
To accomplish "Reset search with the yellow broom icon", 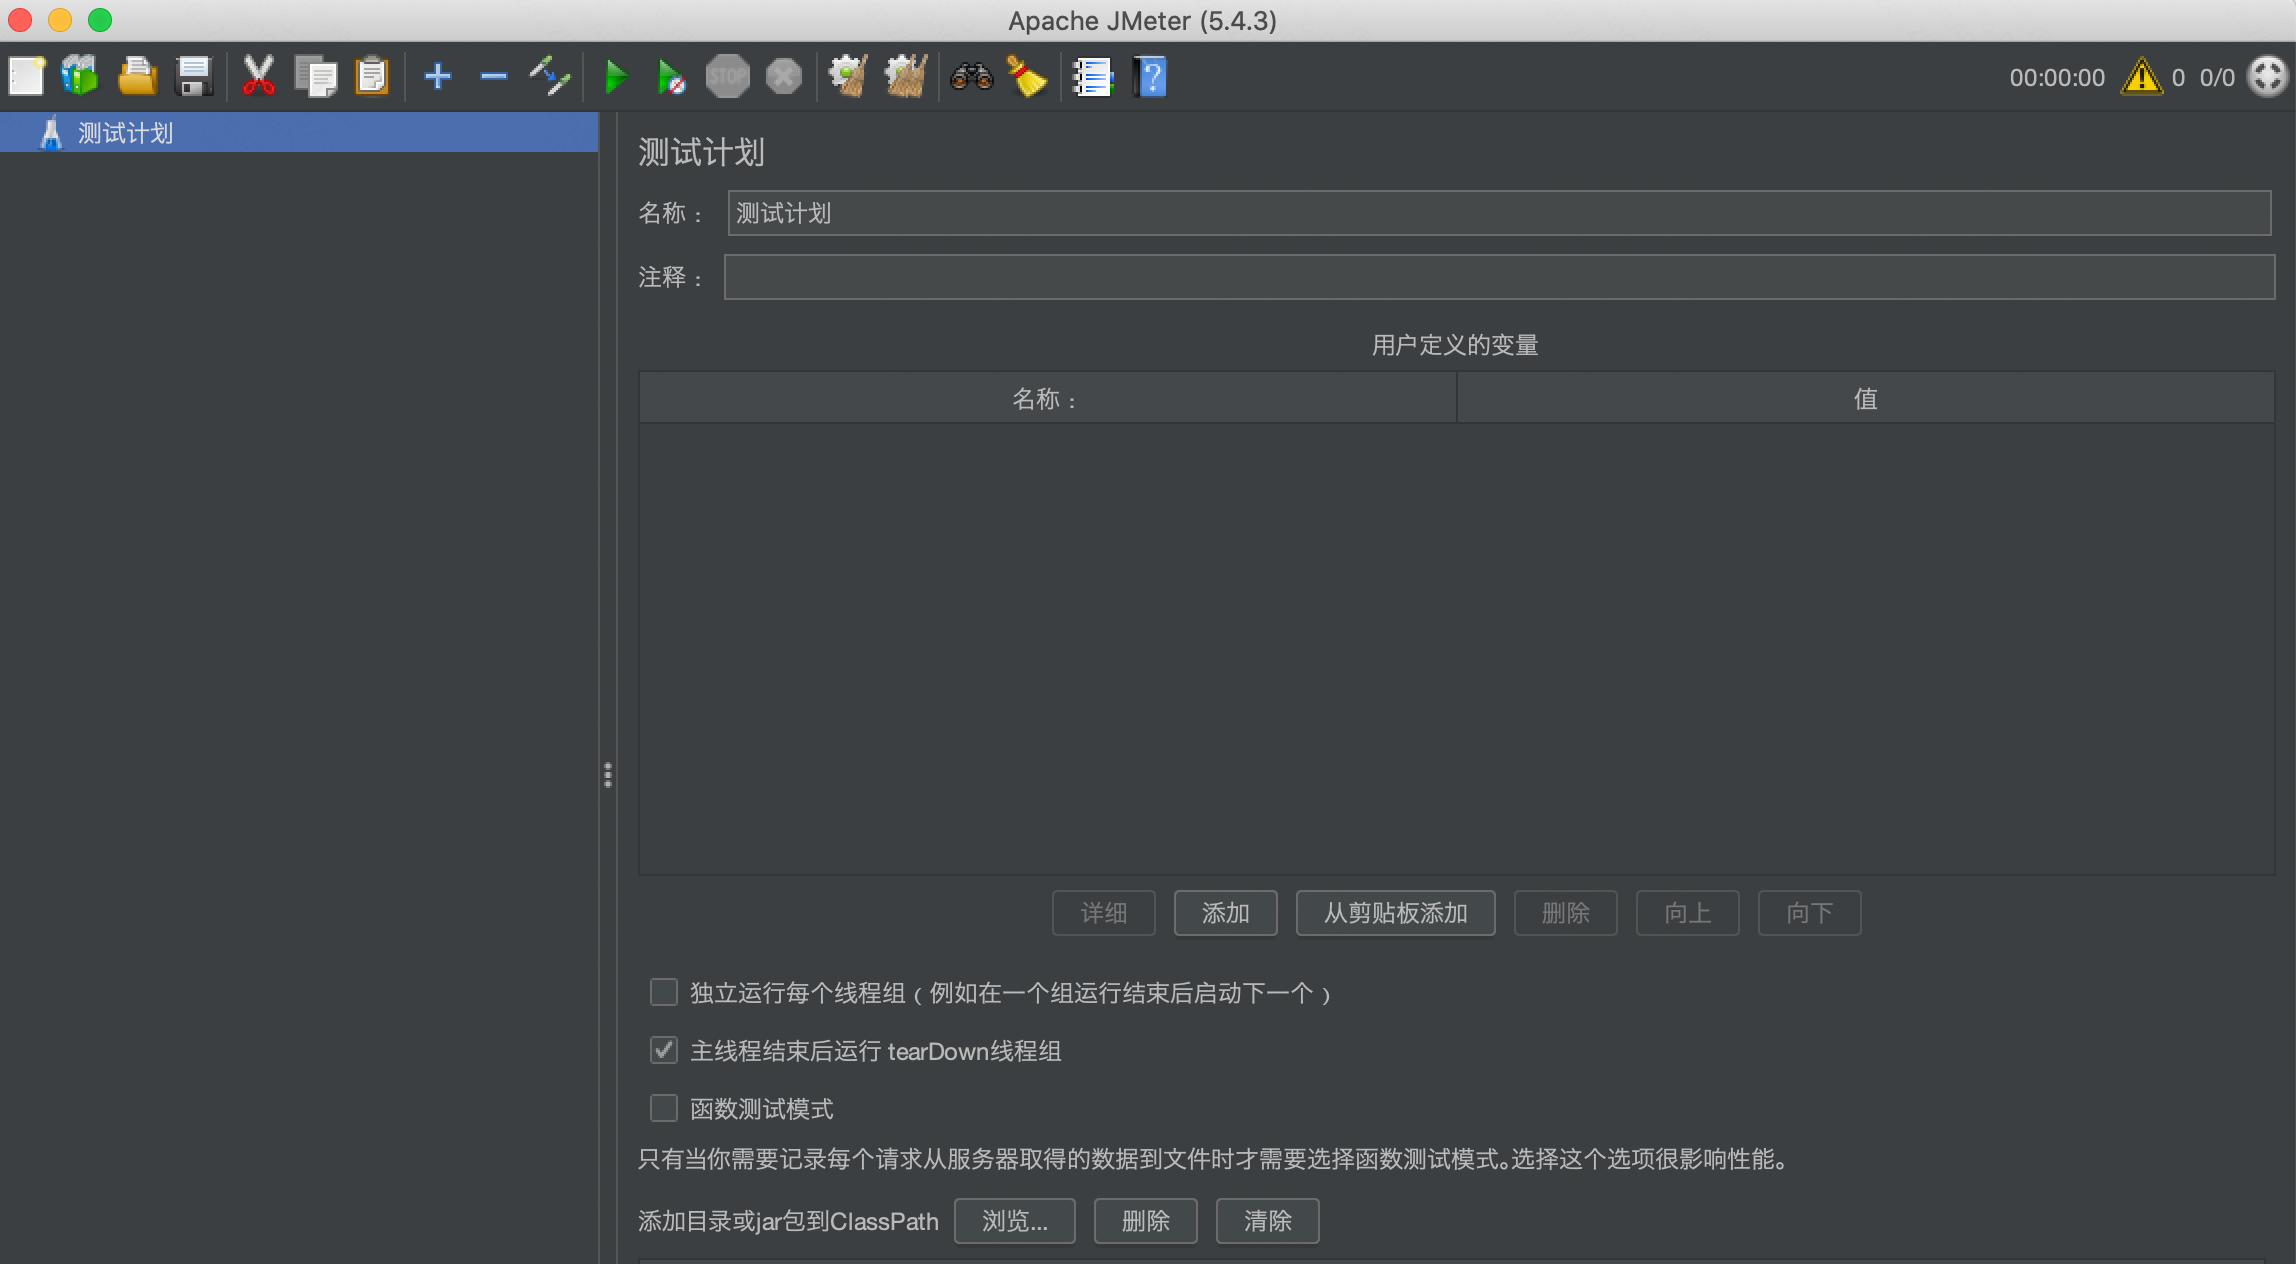I will 1027,77.
